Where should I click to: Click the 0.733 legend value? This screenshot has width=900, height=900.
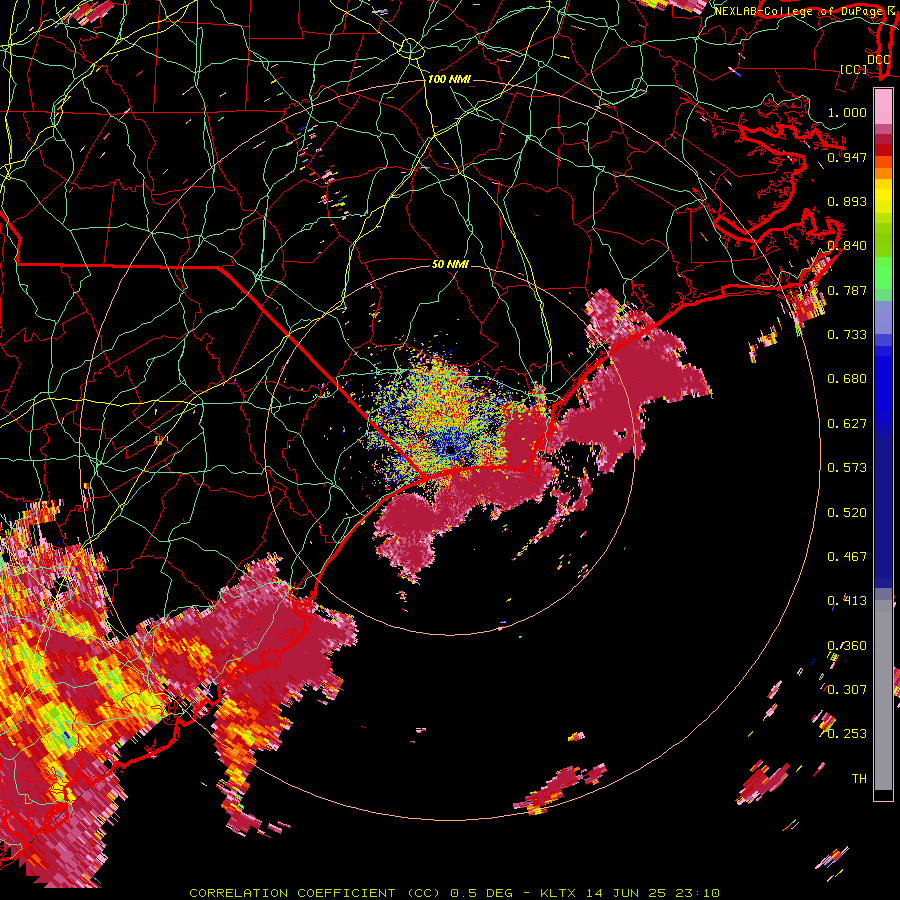click(847, 334)
